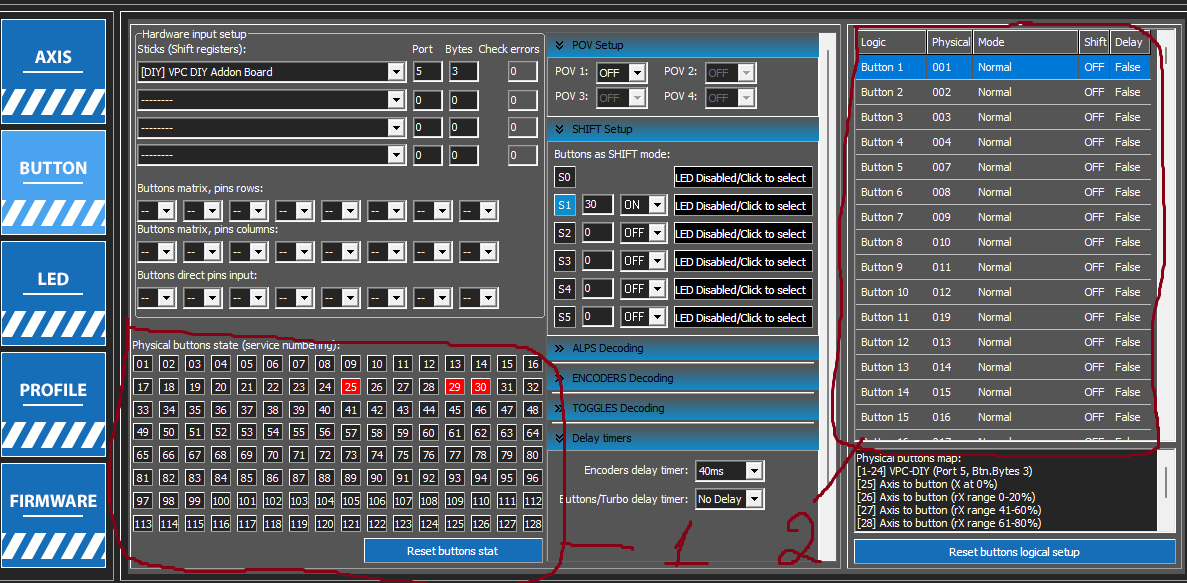The height and width of the screenshot is (583, 1187).
Task: Click physical button indicator 29
Action: click(x=454, y=387)
